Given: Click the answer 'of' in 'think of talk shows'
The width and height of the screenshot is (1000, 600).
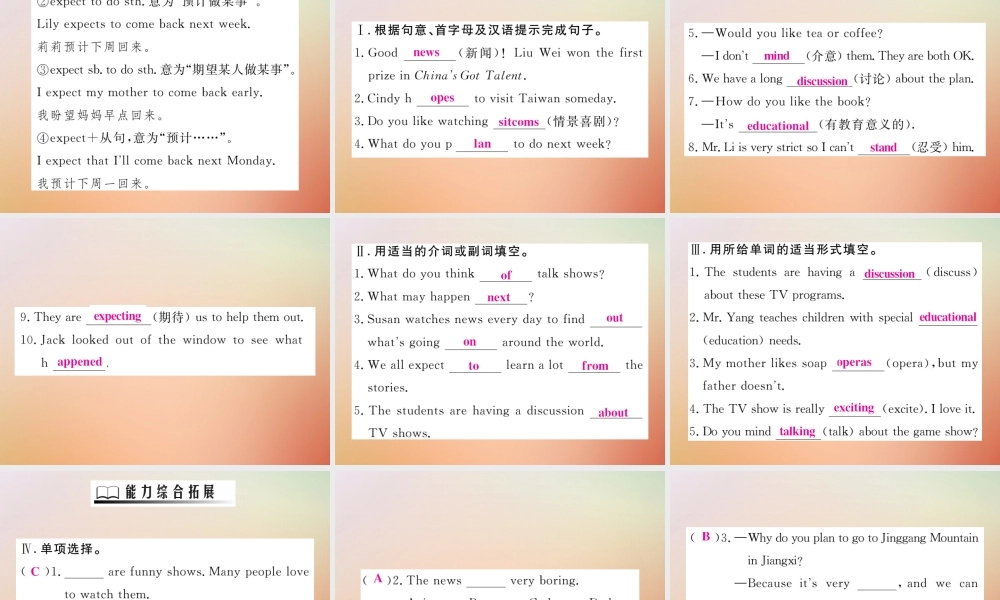Looking at the screenshot, I should (x=506, y=275).
